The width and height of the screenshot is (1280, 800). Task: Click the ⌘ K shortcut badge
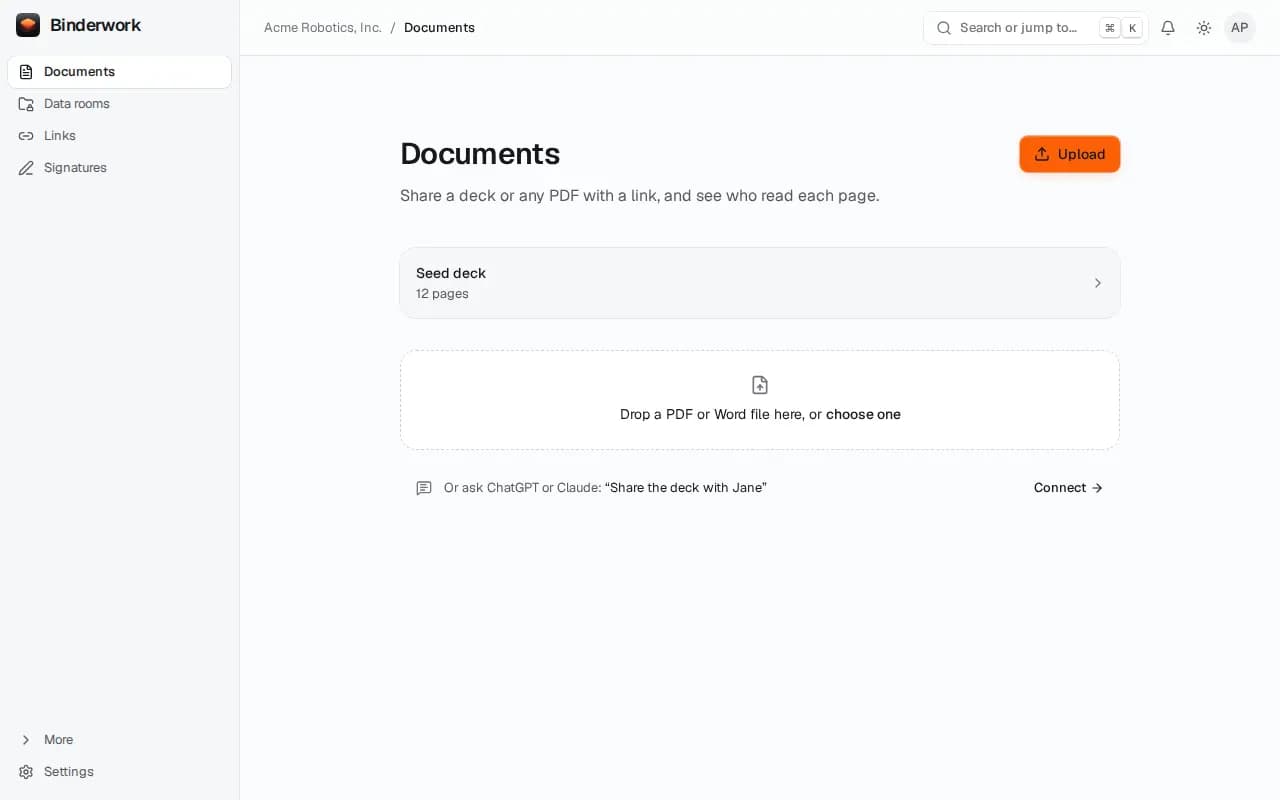pyautogui.click(x=1121, y=28)
